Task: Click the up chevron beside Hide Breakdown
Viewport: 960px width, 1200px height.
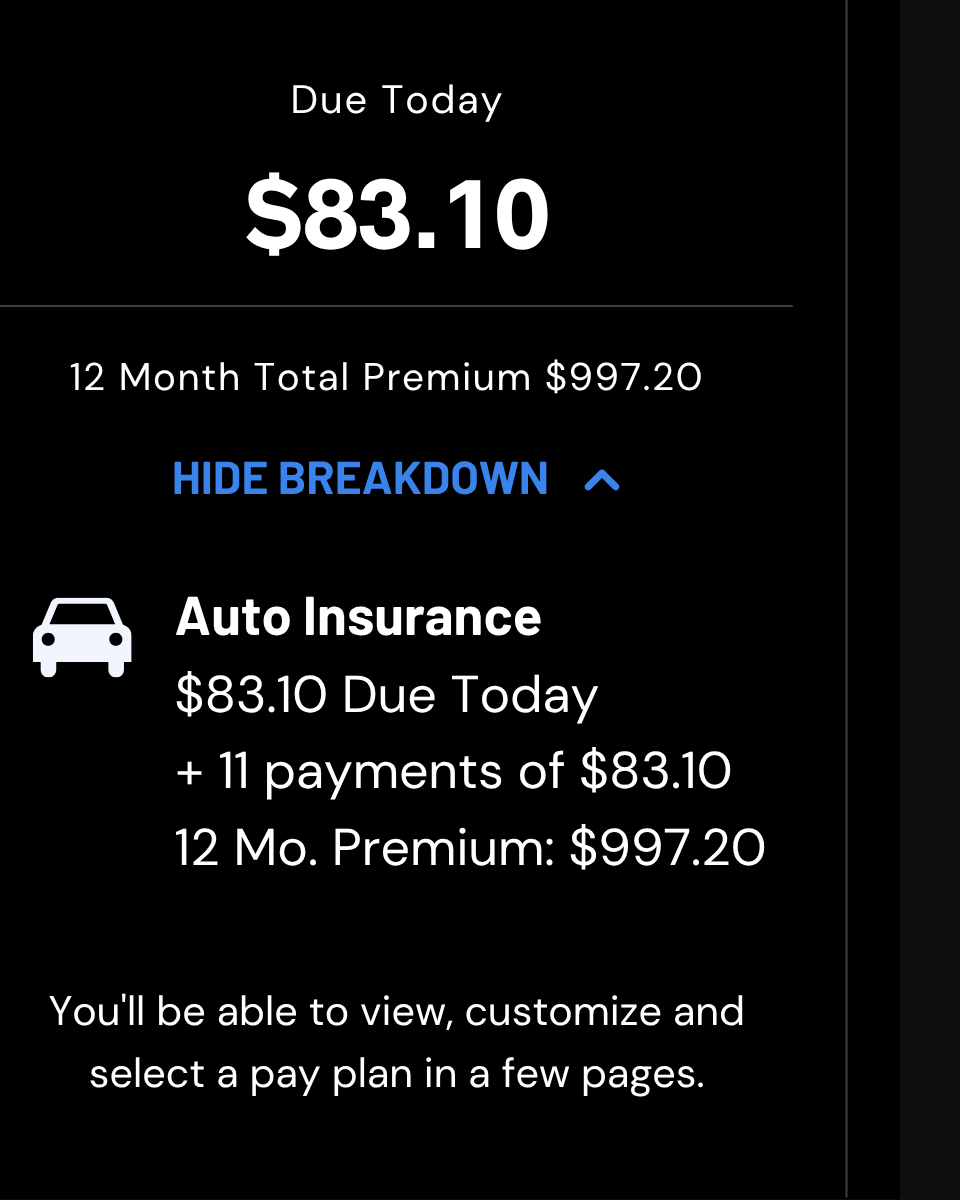Action: (x=602, y=480)
